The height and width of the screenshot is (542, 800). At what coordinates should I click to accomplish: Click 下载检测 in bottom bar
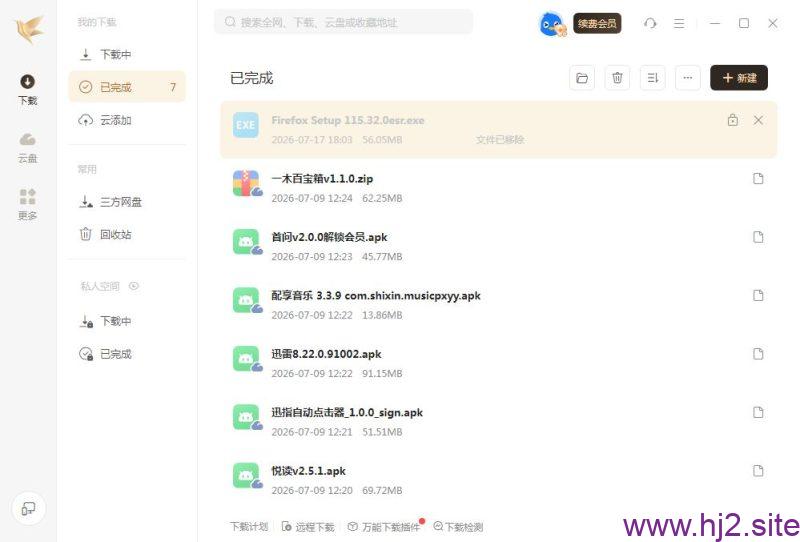pos(458,527)
